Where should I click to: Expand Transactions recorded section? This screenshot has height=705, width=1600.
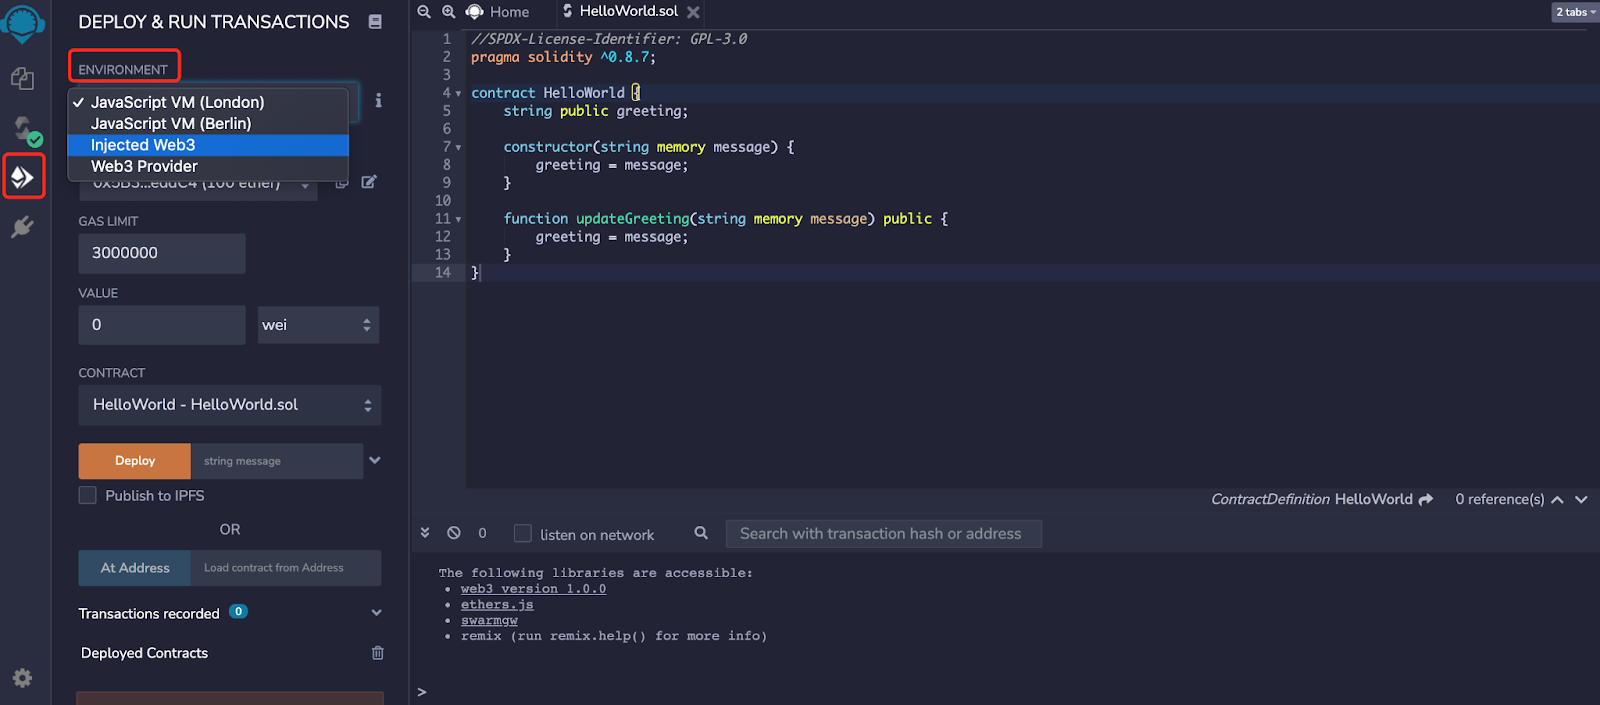376,613
